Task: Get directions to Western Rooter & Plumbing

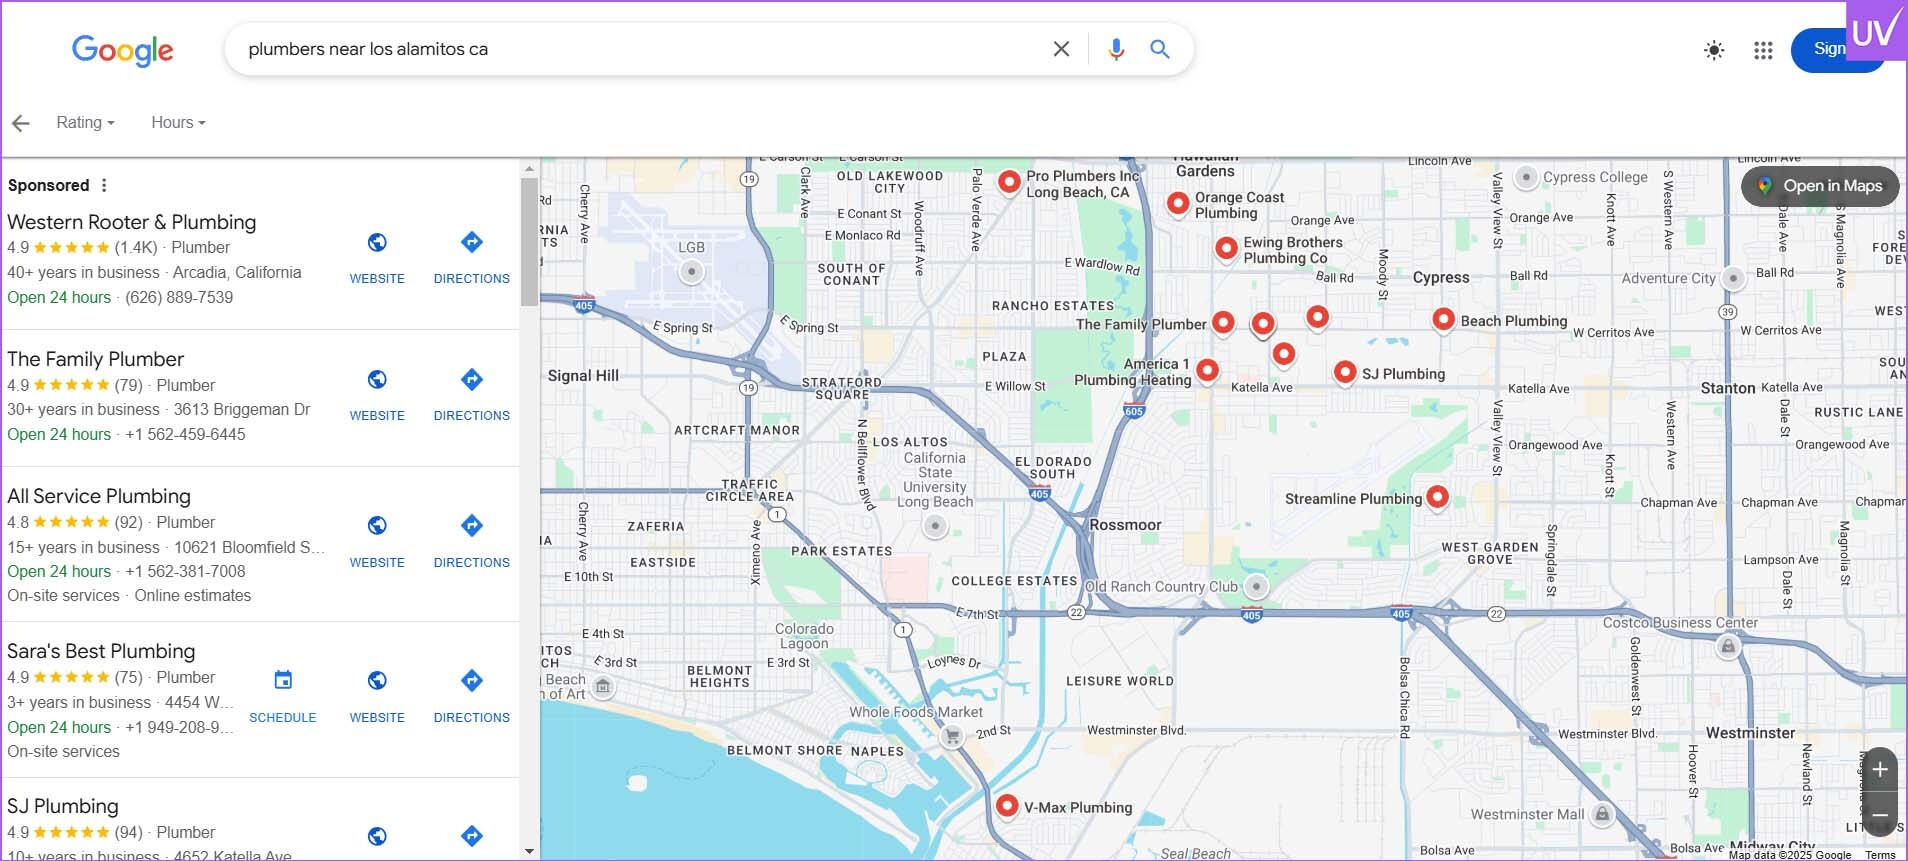Action: point(472,243)
